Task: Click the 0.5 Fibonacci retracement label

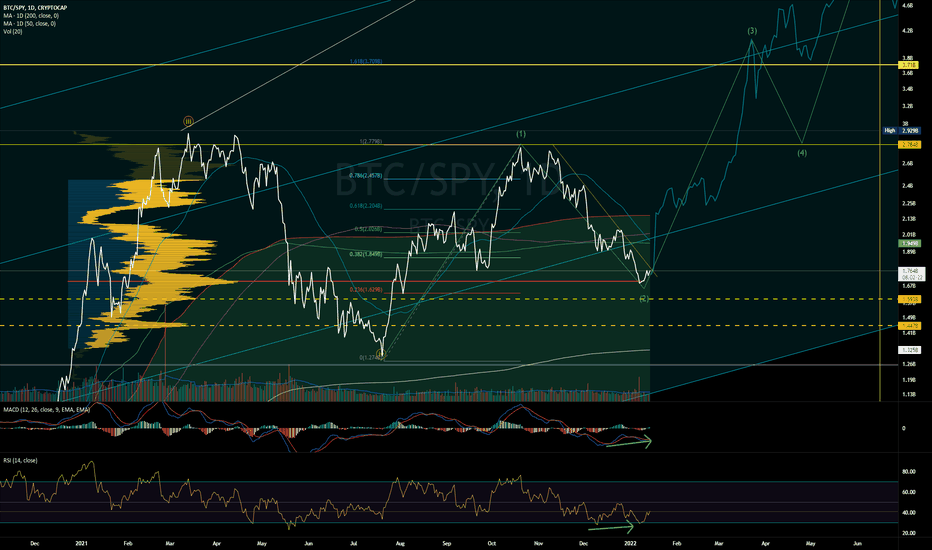Action: pyautogui.click(x=368, y=229)
